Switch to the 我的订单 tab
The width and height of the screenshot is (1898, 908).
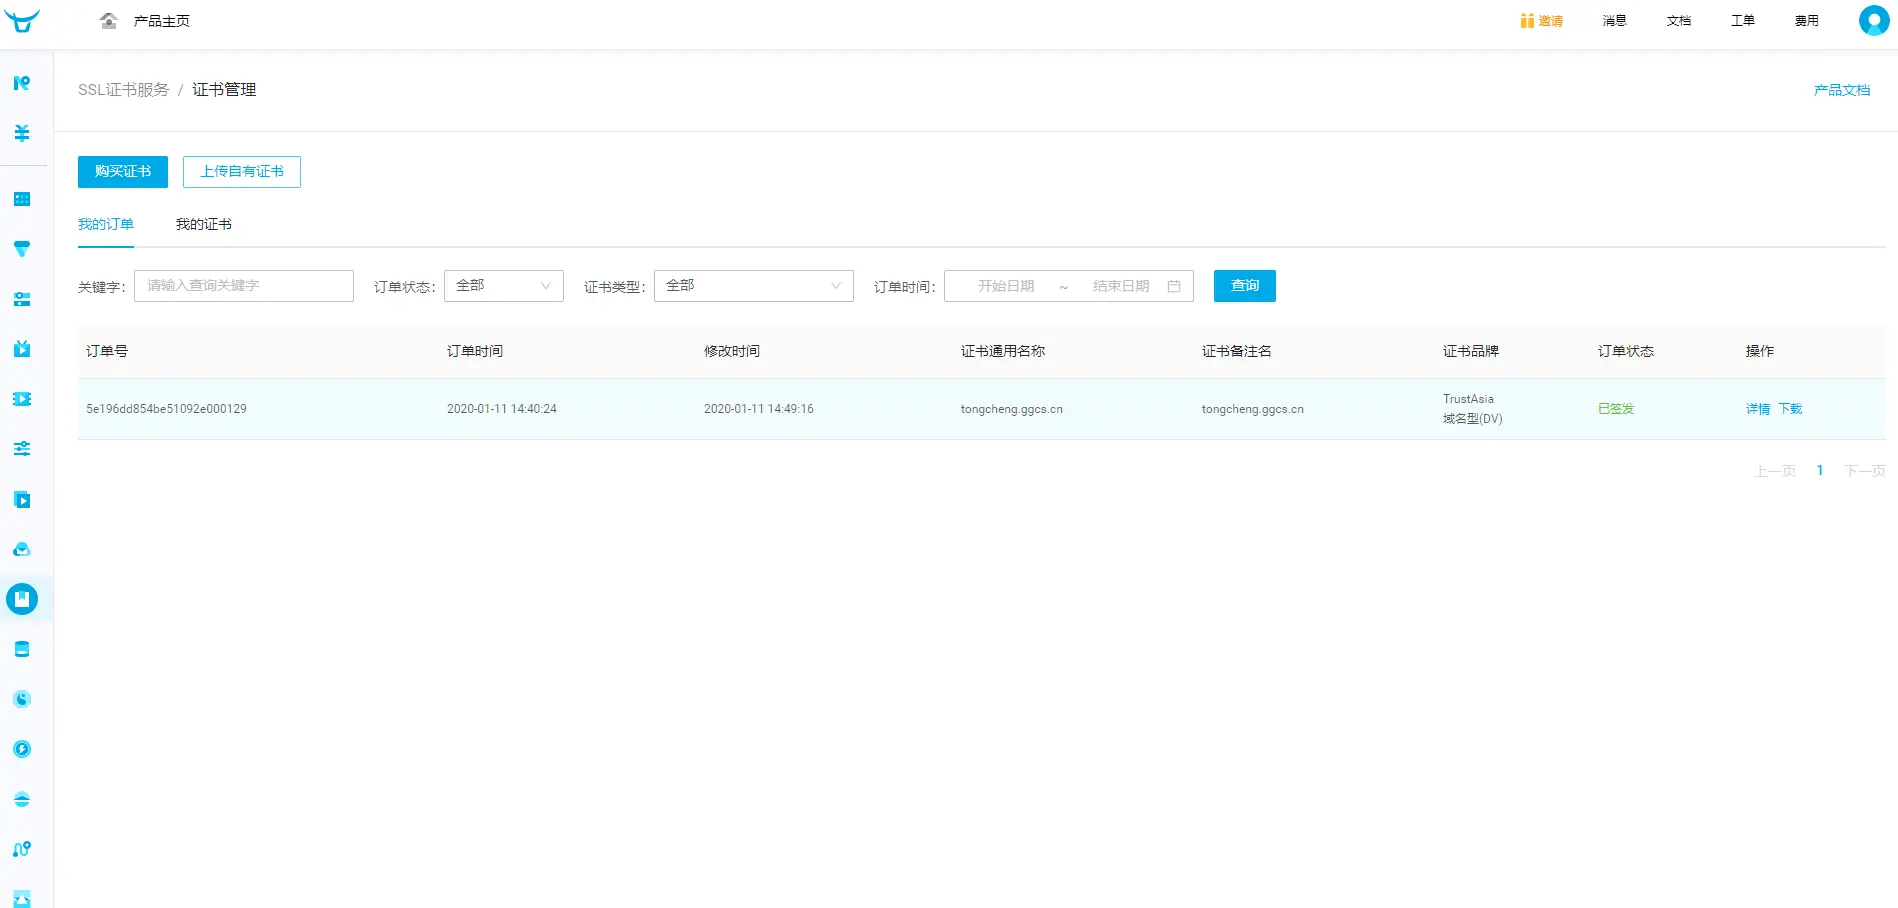pyautogui.click(x=106, y=224)
